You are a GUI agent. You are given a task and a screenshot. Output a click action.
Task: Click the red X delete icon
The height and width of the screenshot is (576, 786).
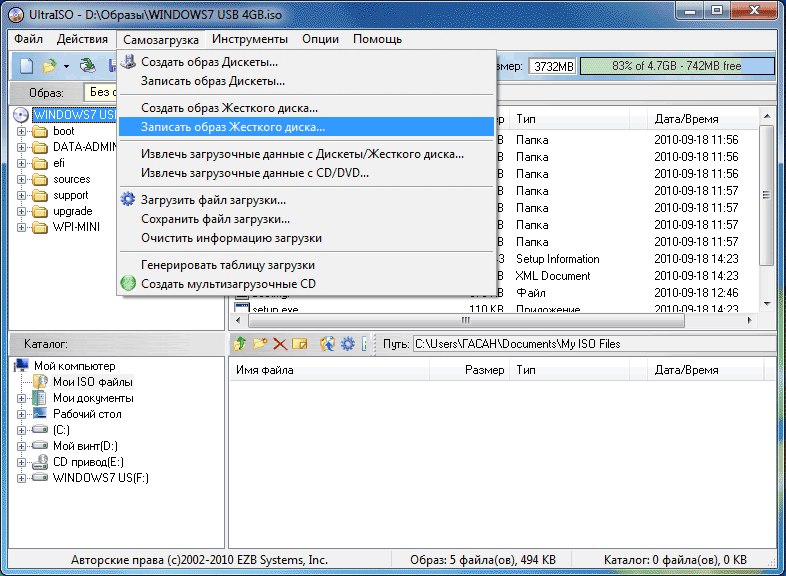click(280, 344)
